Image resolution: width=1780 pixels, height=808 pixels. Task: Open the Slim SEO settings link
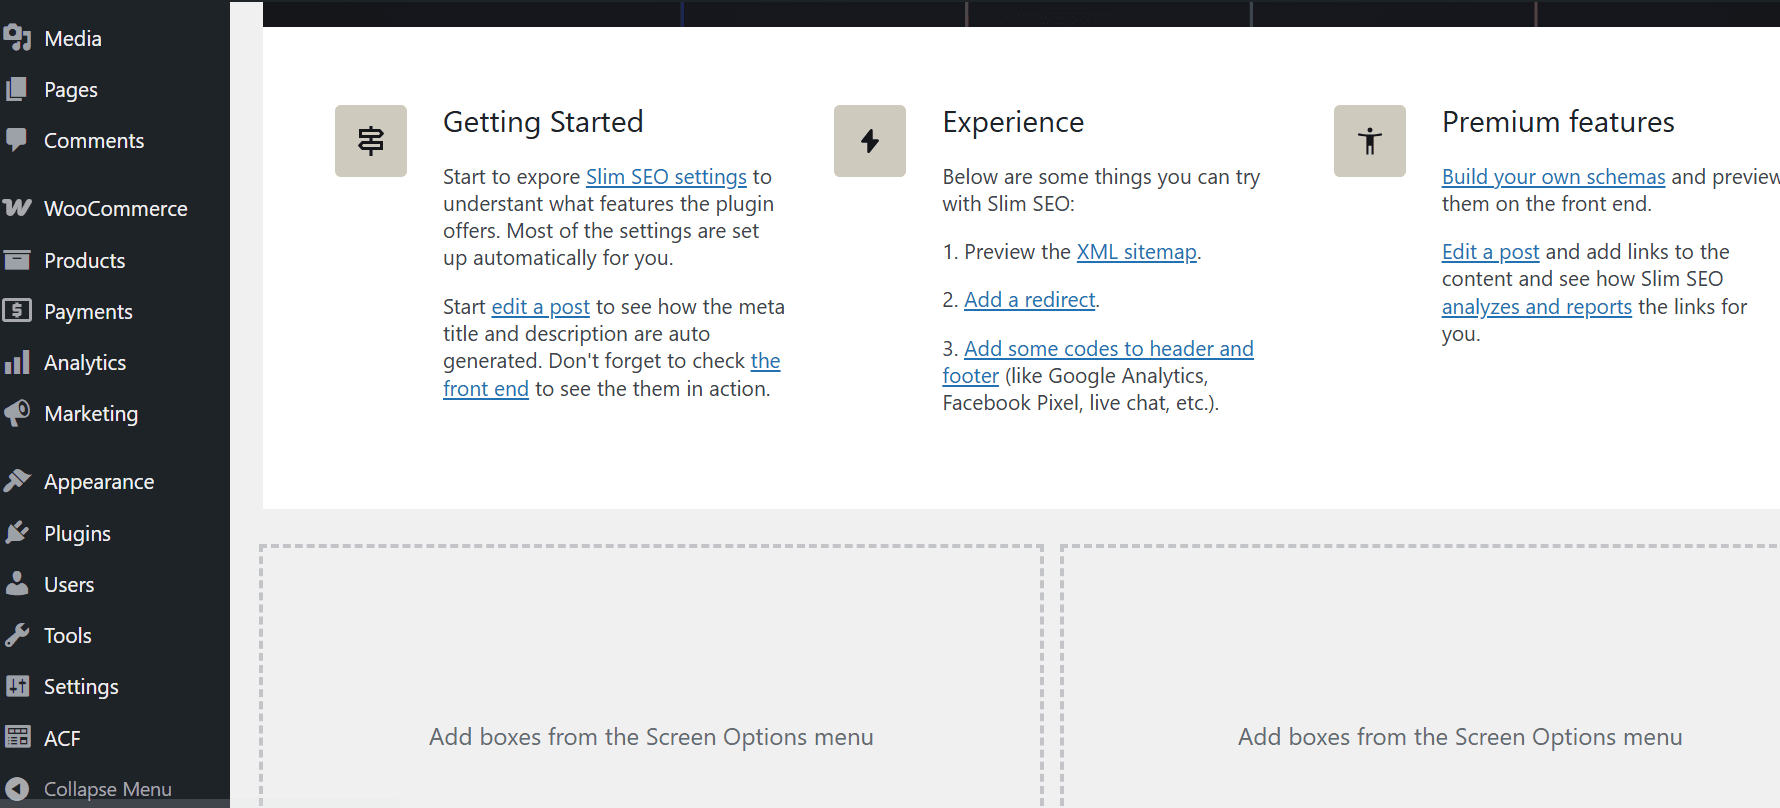tap(666, 177)
